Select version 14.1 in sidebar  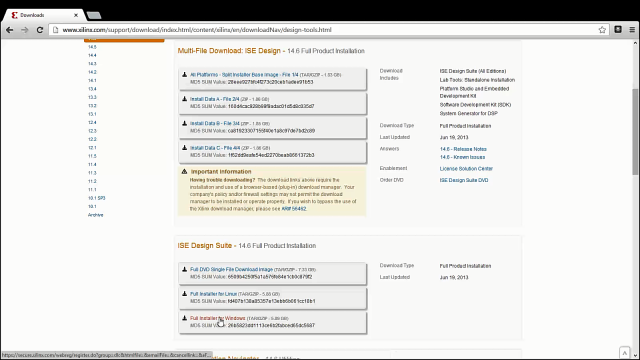pyautogui.click(x=92, y=80)
